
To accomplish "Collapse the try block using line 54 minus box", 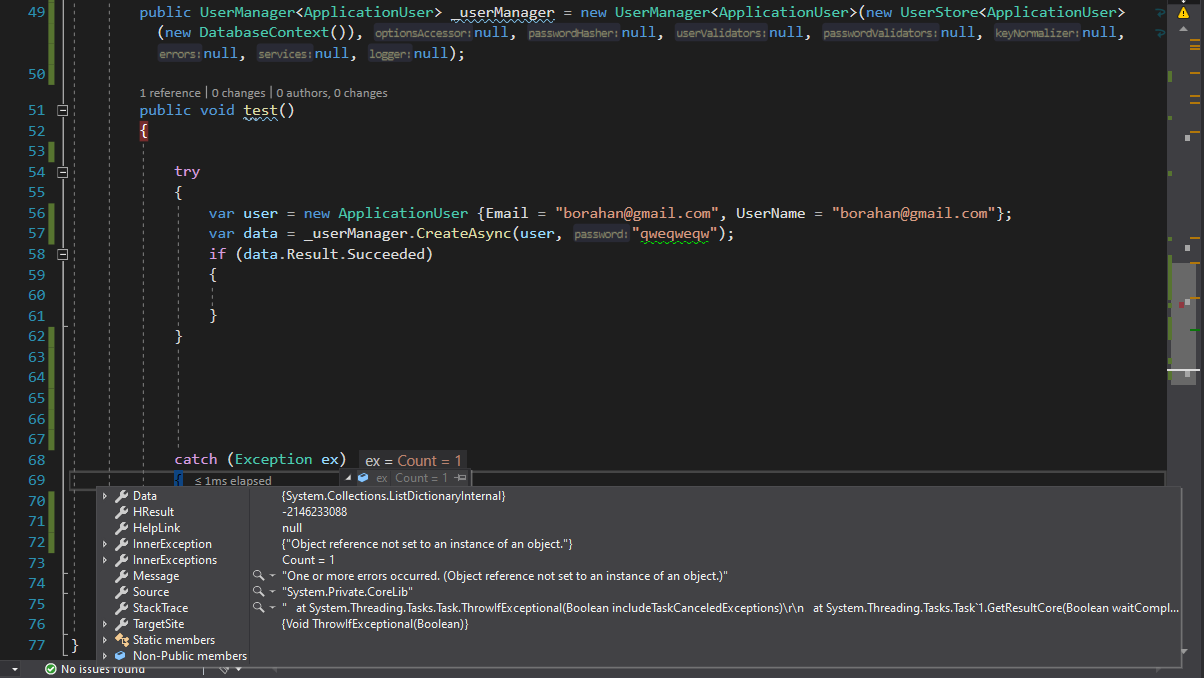I will 62,171.
